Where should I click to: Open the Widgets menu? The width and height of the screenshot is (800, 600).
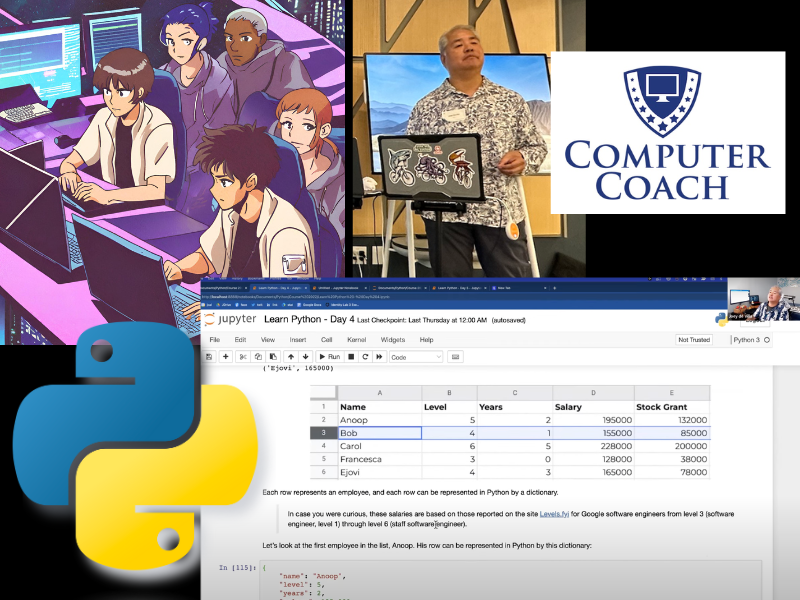[393, 340]
